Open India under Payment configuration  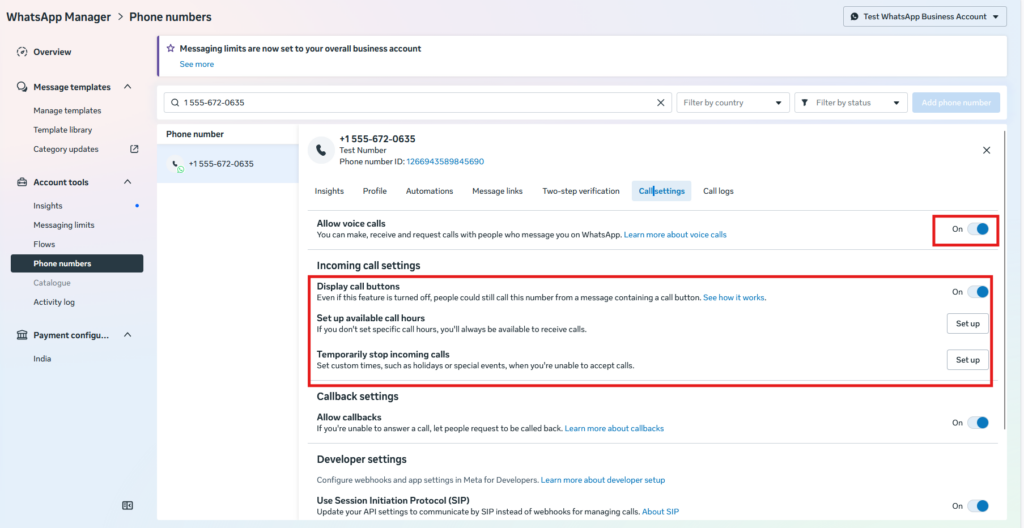[42, 359]
